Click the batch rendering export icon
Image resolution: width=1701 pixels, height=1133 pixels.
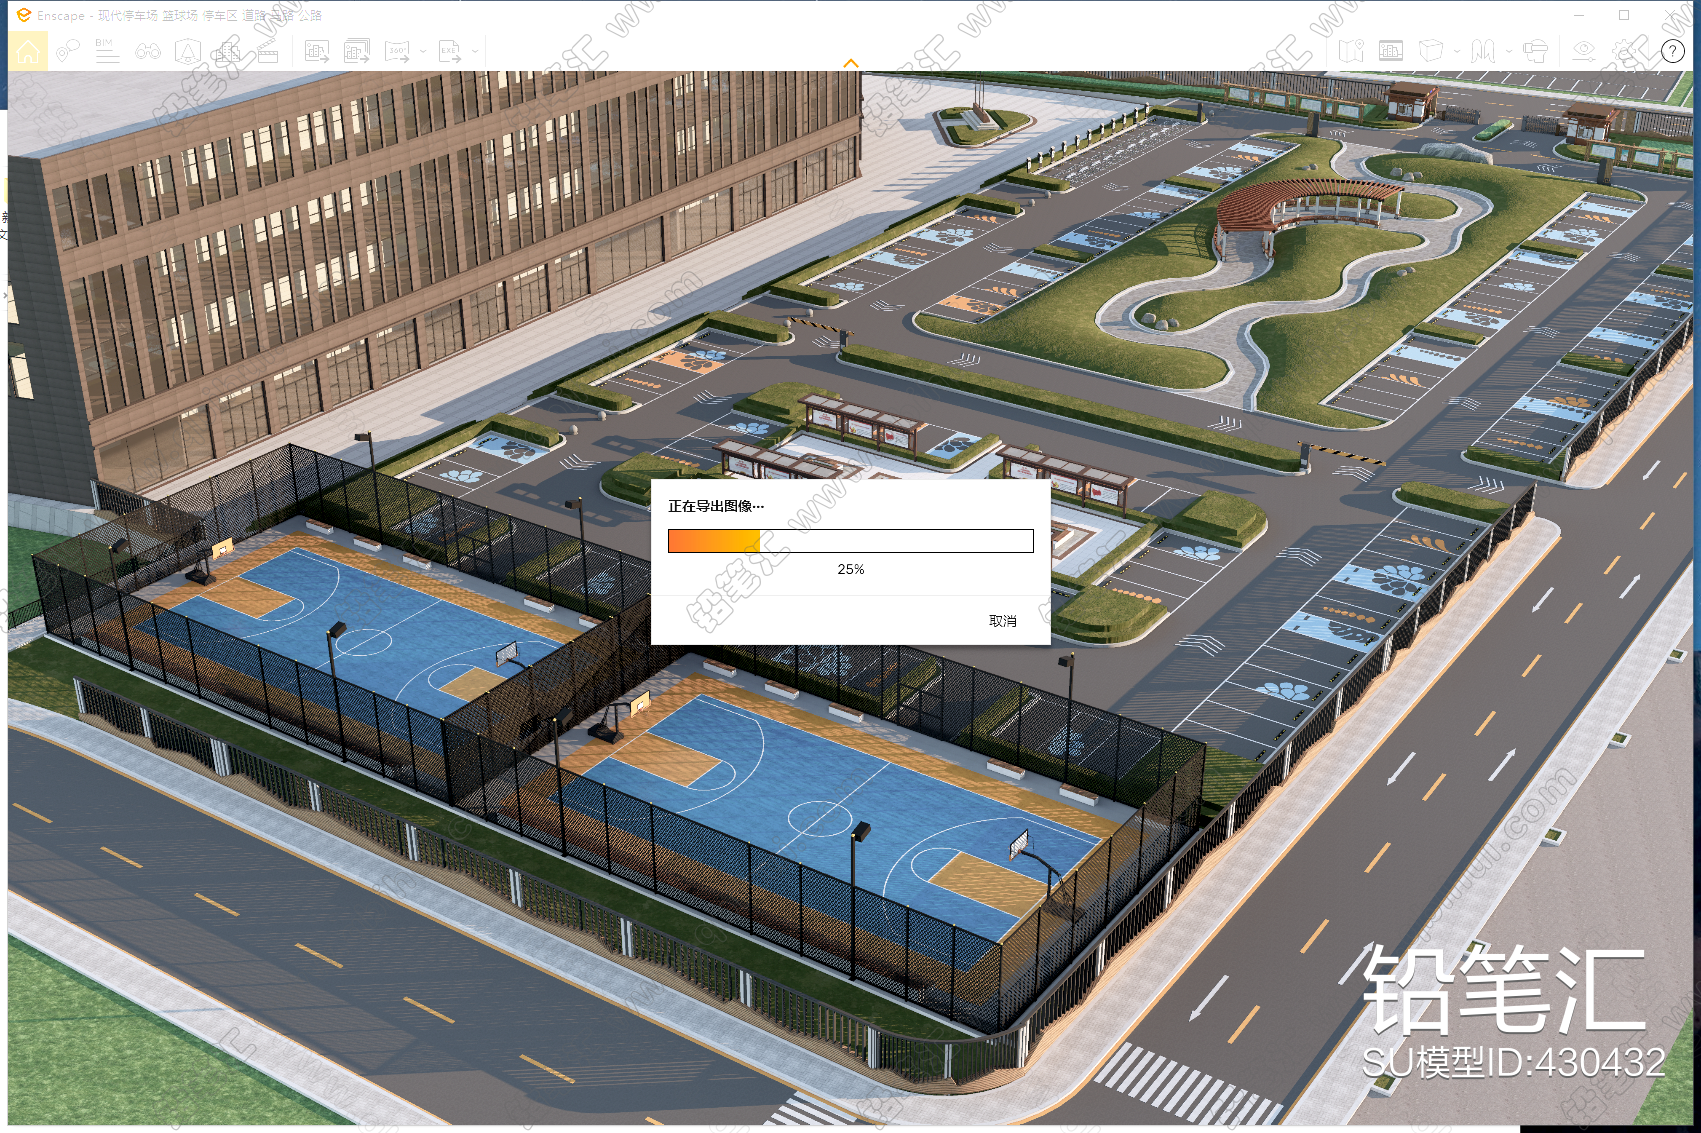tap(357, 51)
